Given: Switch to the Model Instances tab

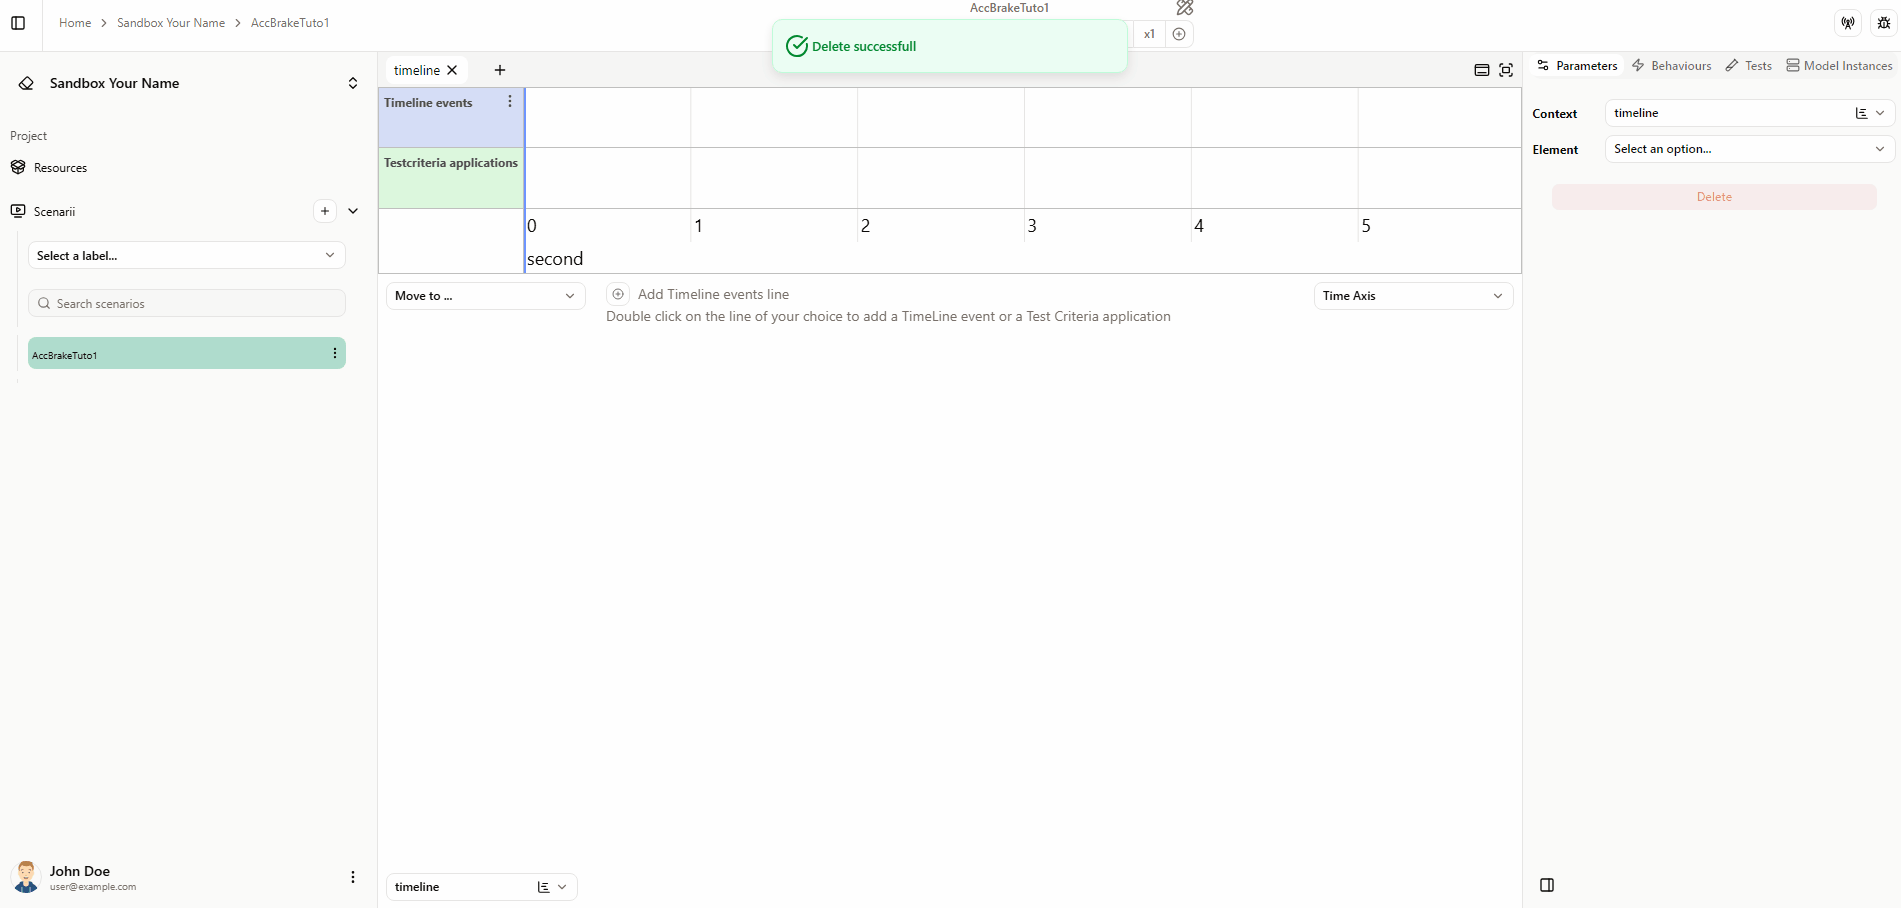Looking at the screenshot, I should click(x=1846, y=65).
